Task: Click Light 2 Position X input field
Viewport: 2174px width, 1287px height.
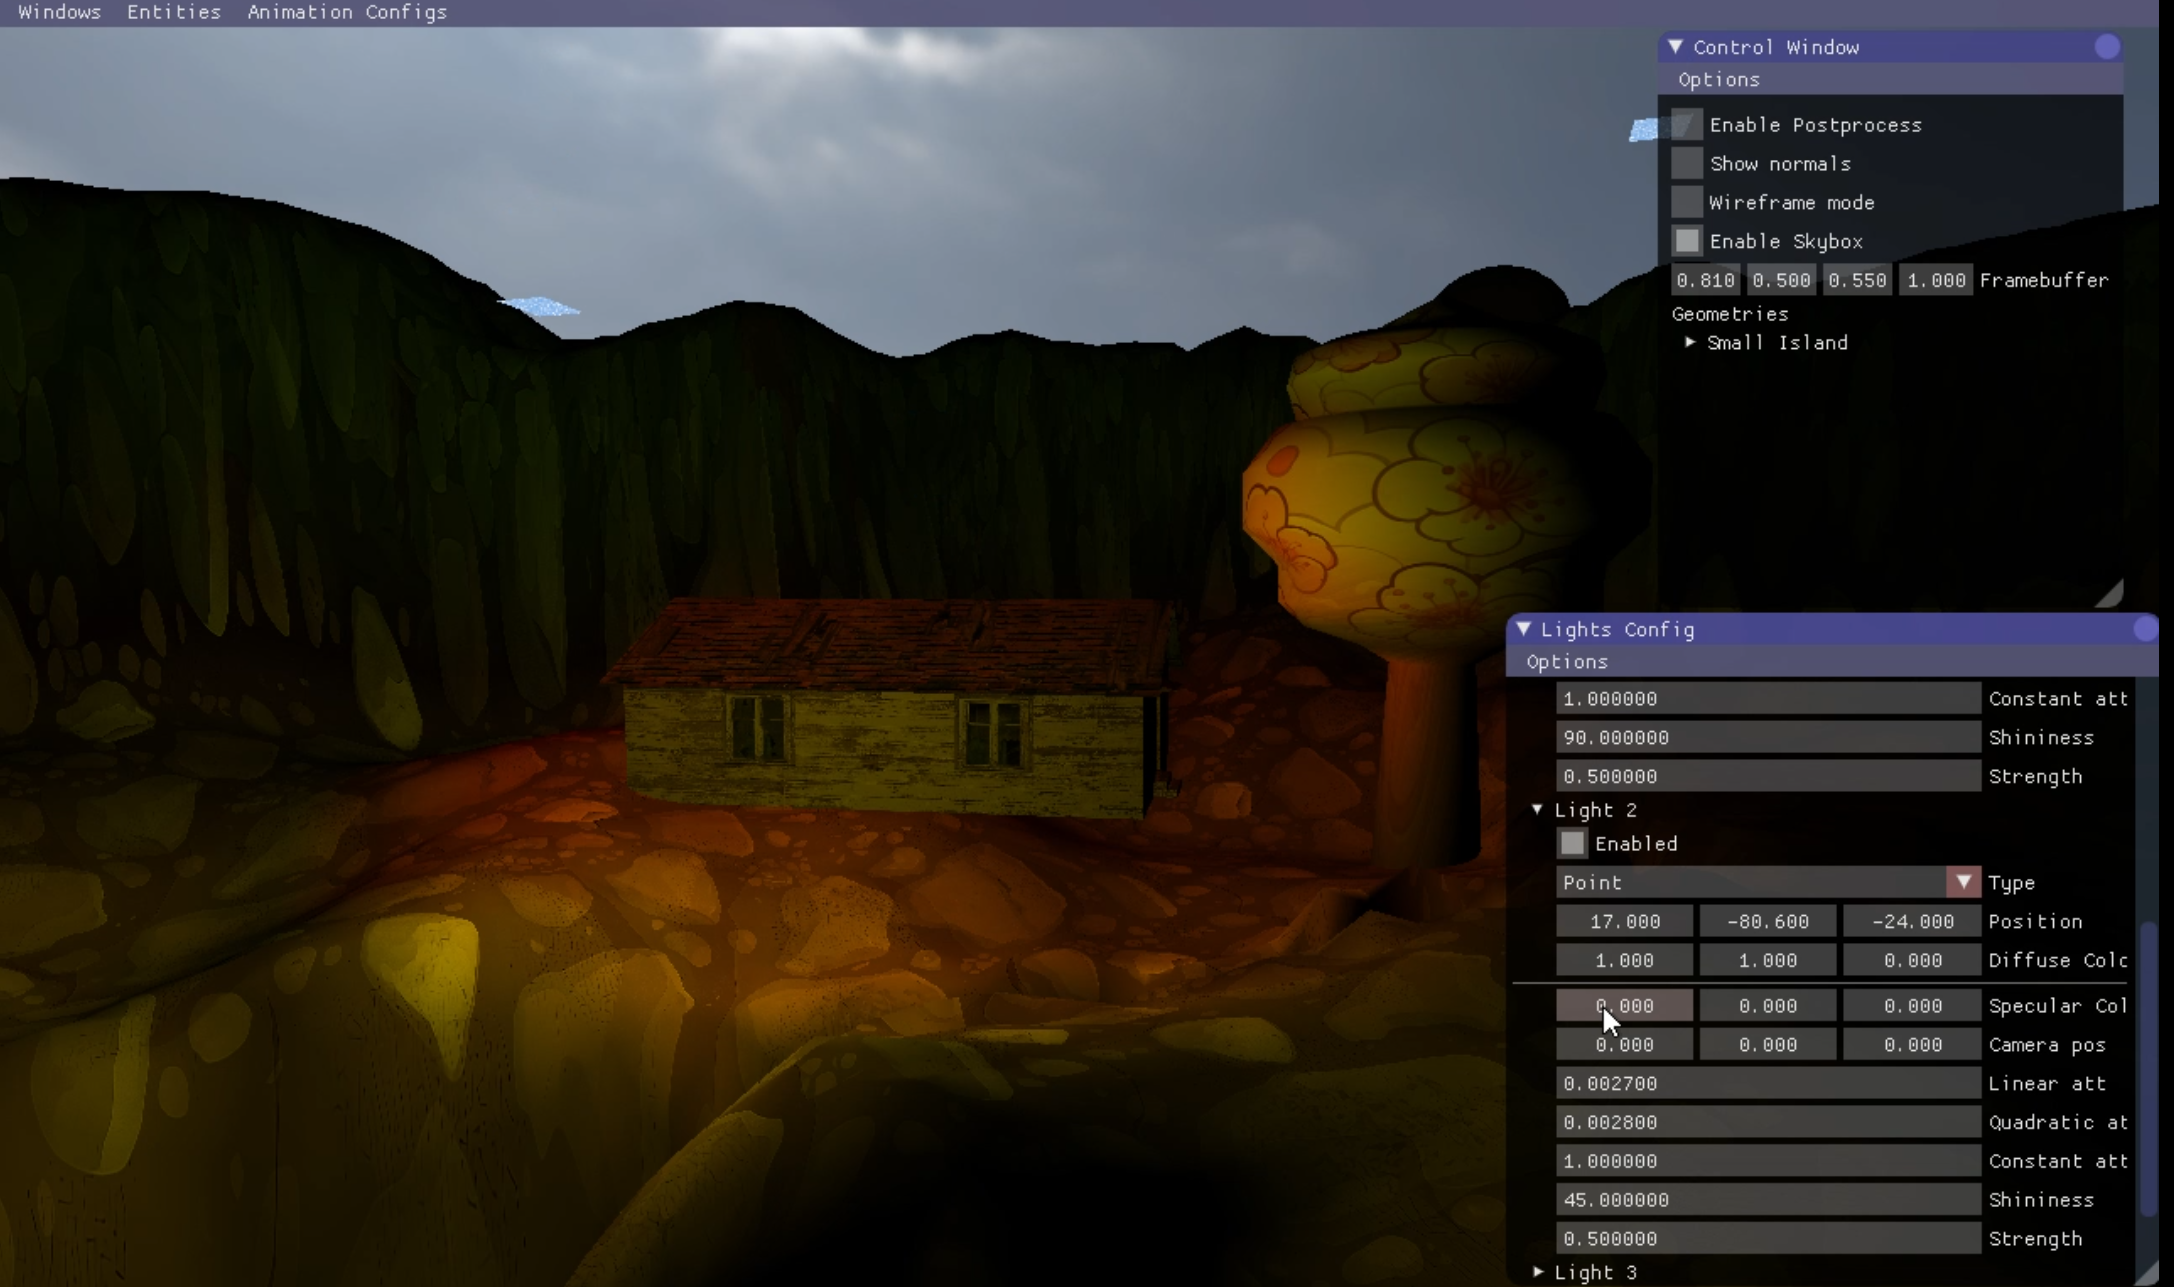Action: [x=1624, y=922]
